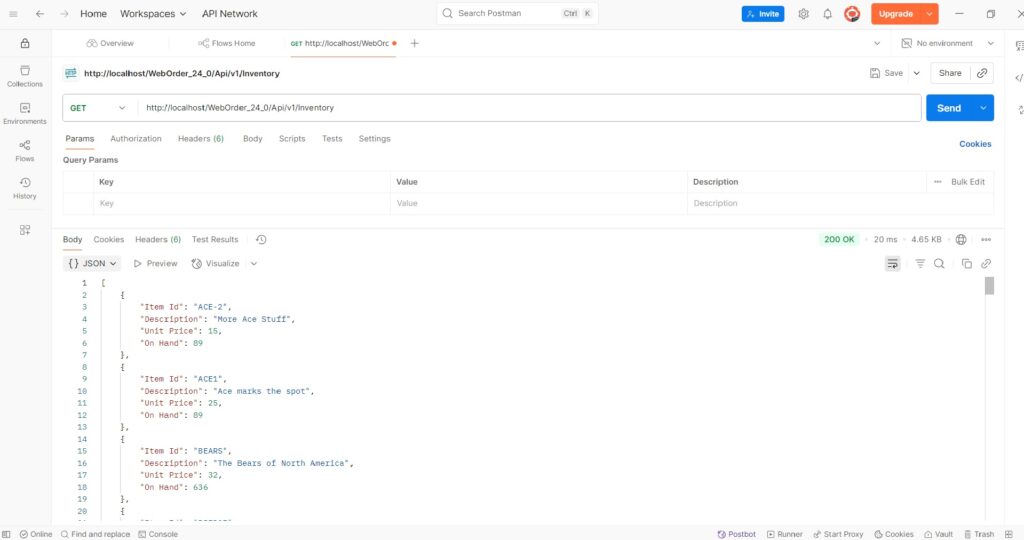Send the GET request
Screen dimensions: 1024x540
tap(949, 108)
